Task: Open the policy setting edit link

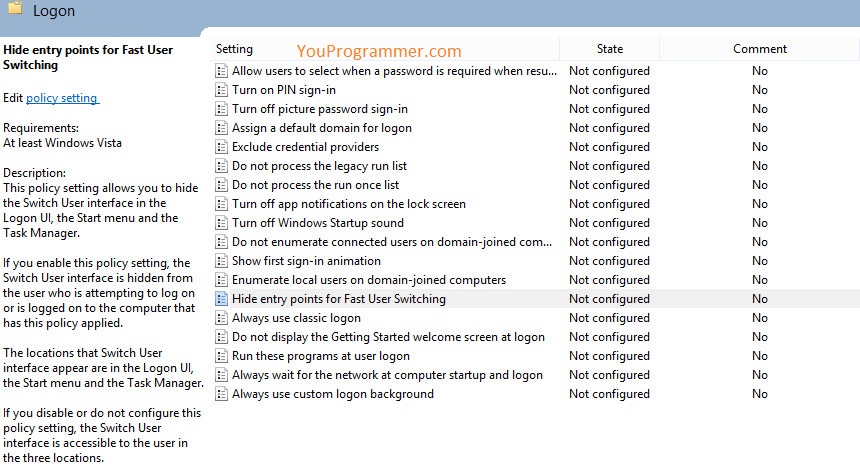Action: (62, 98)
